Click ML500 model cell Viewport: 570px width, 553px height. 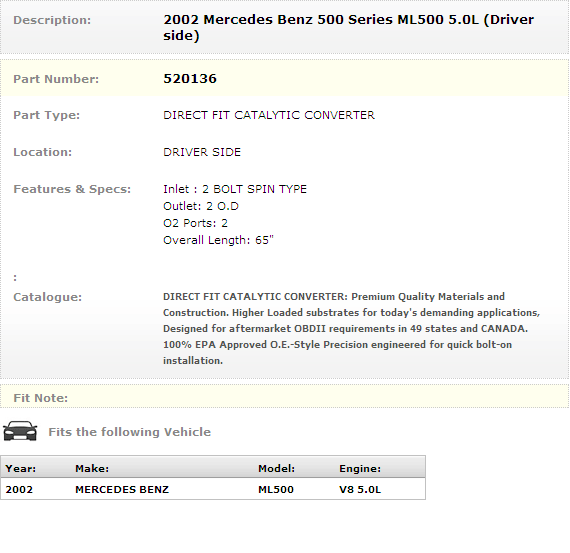click(276, 490)
